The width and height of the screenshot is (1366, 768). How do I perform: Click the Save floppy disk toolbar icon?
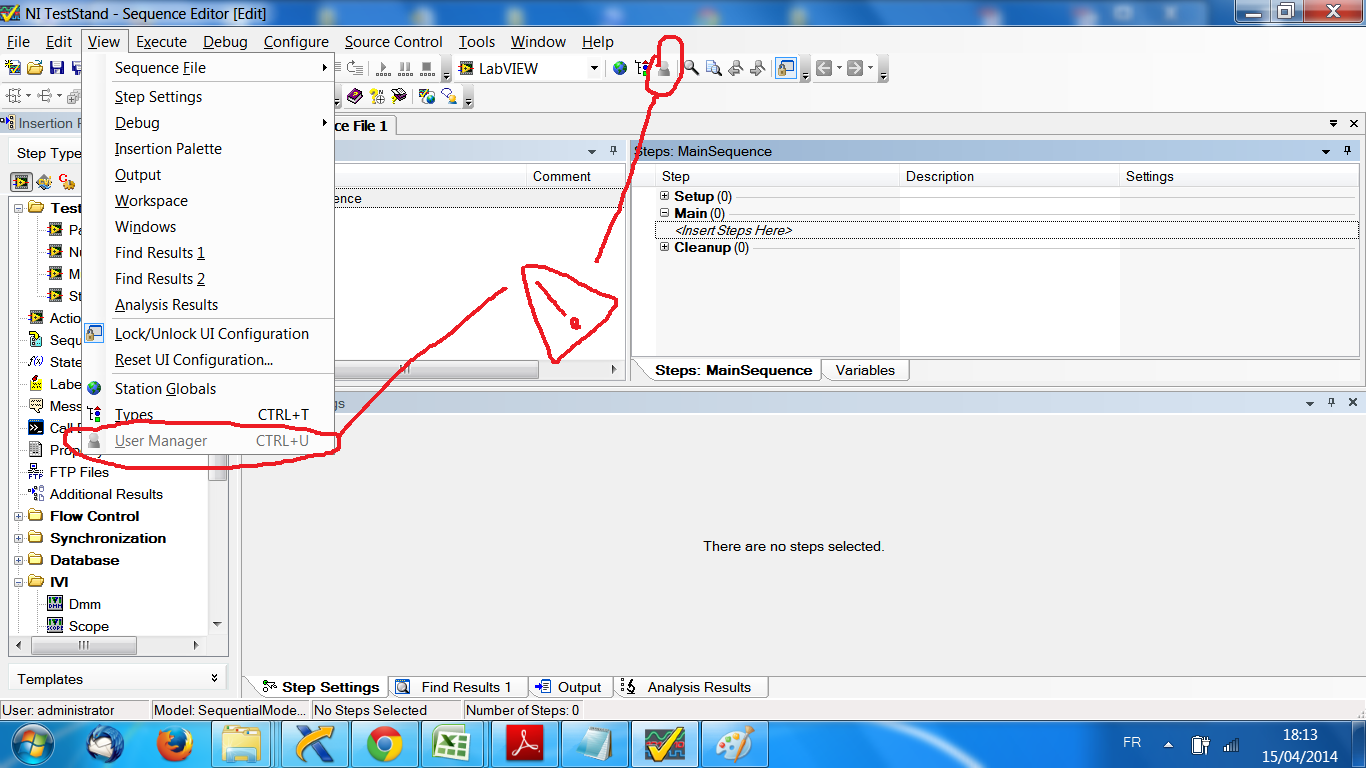57,68
